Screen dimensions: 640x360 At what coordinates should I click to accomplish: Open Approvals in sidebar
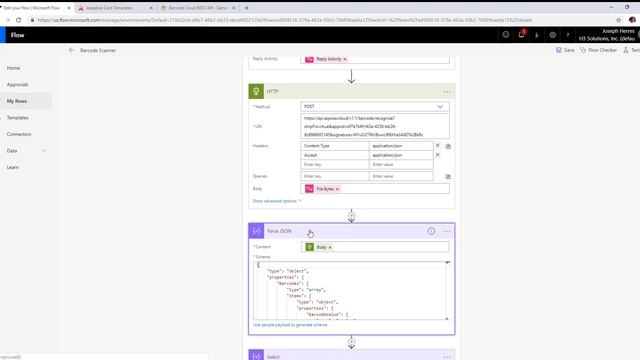[x=18, y=84]
